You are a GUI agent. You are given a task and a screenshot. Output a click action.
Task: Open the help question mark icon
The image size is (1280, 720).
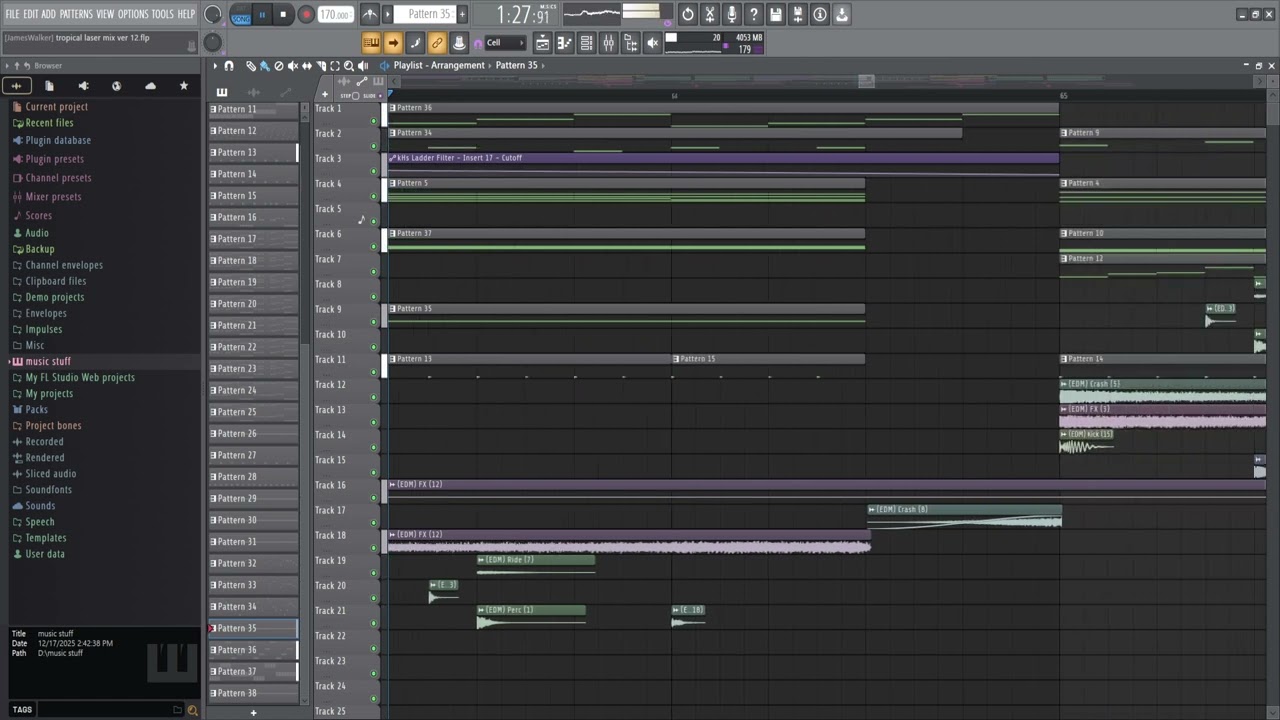(x=754, y=14)
